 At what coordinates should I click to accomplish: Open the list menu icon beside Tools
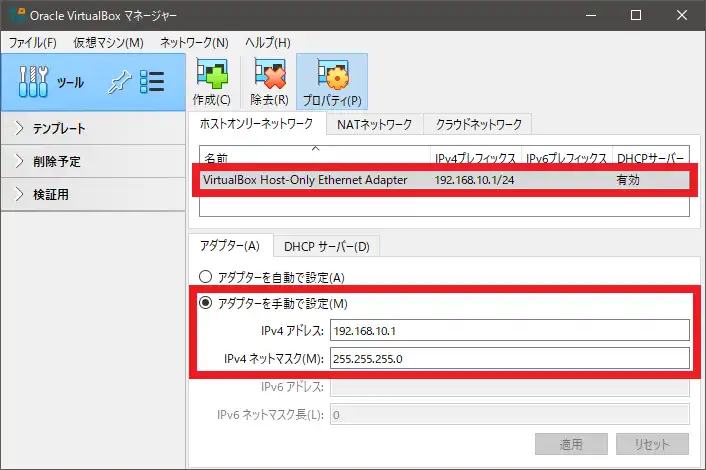pyautogui.click(x=152, y=81)
